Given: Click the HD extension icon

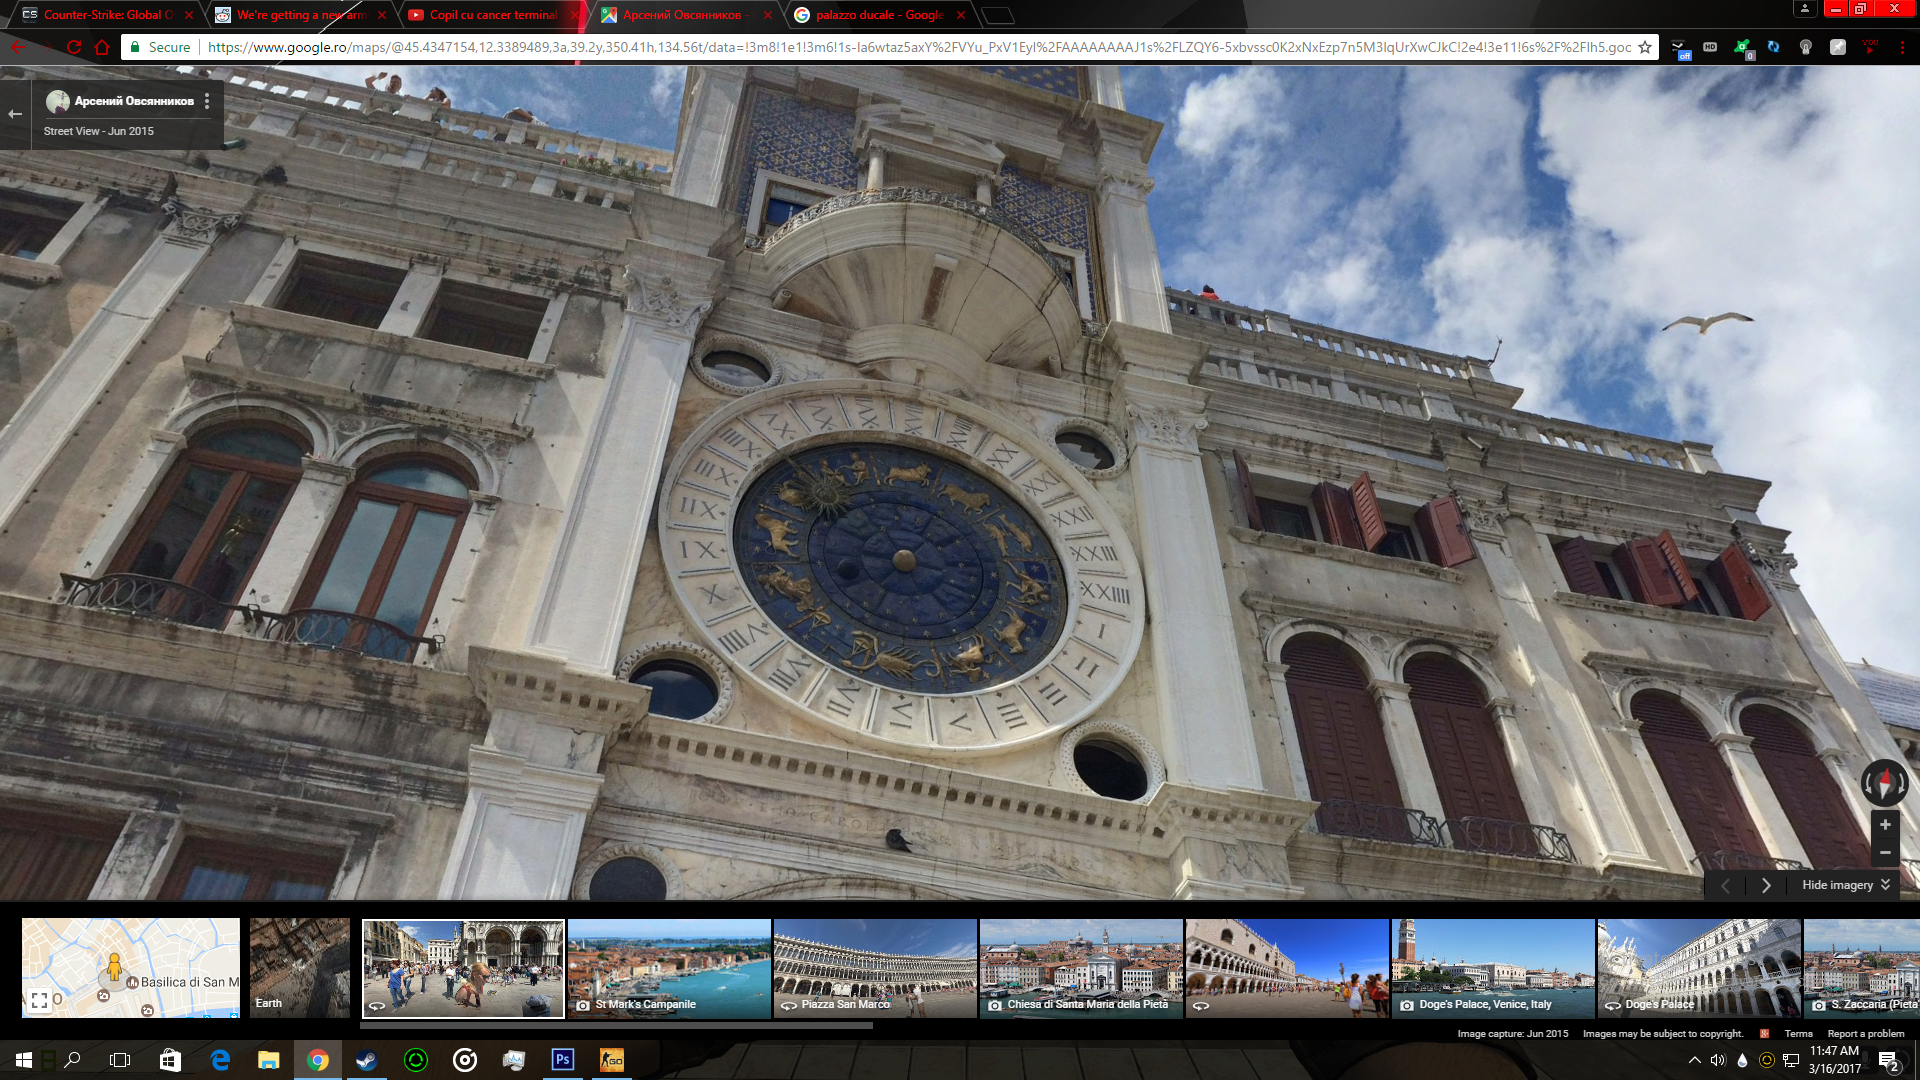Looking at the screenshot, I should [x=1710, y=47].
